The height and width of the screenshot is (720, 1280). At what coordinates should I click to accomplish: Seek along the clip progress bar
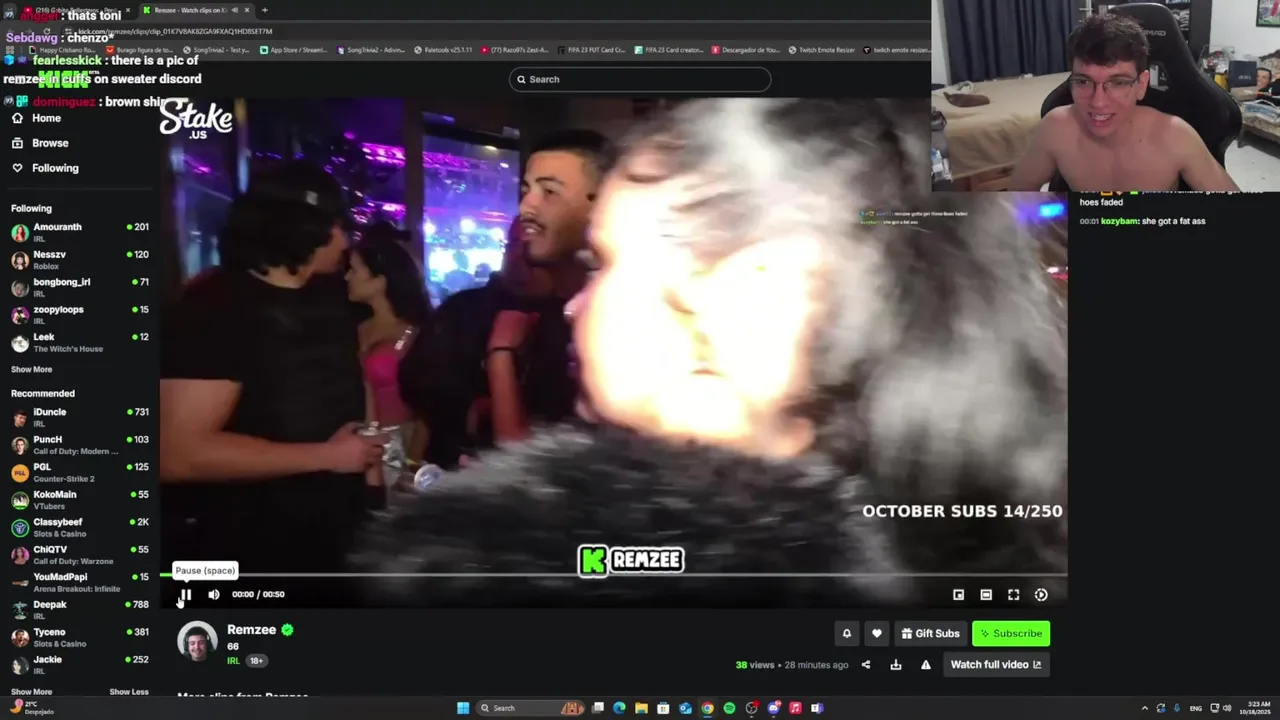[x=613, y=575]
